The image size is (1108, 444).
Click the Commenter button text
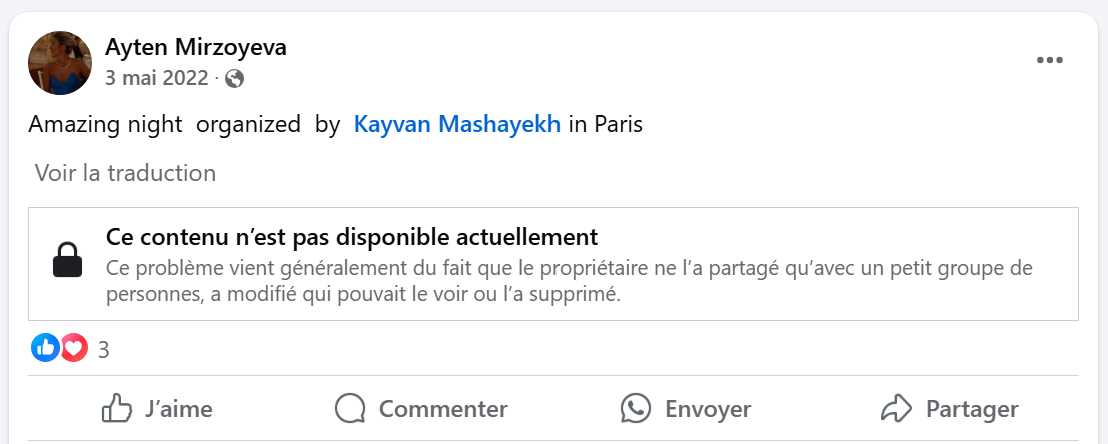click(x=443, y=409)
